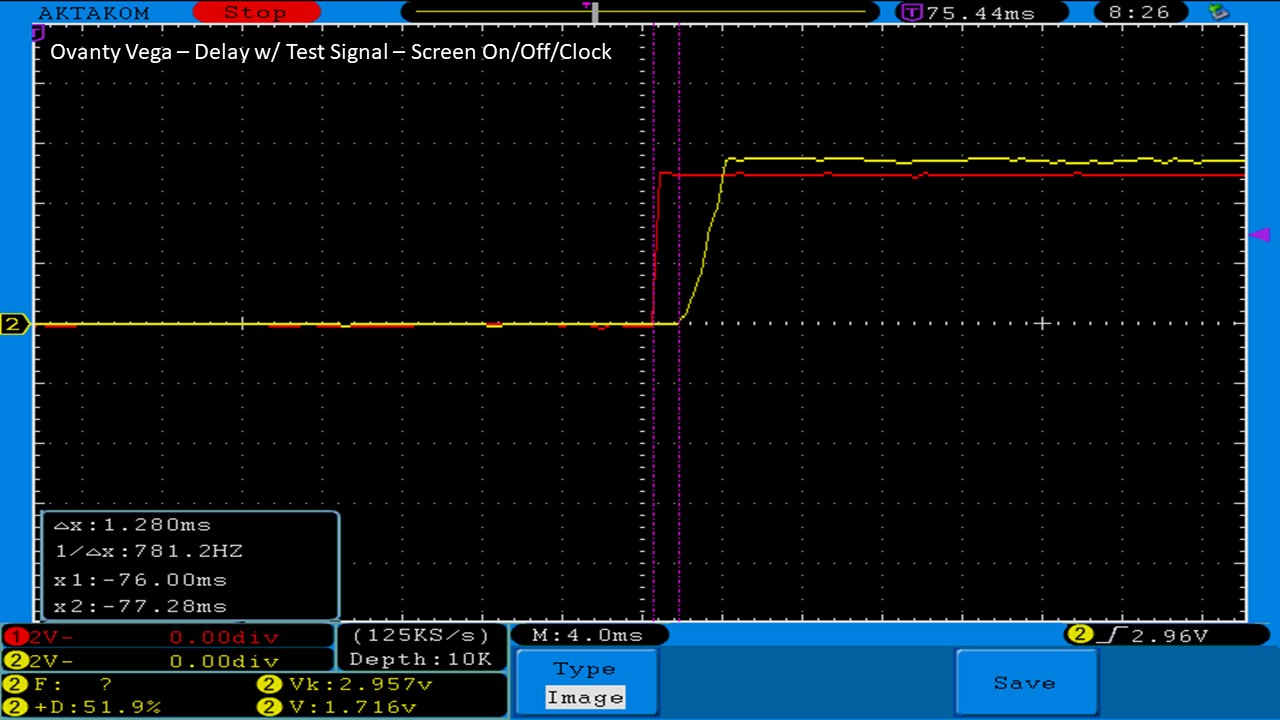Image resolution: width=1280 pixels, height=720 pixels.
Task: Click the x1:-76.00ms cursor value
Action: pos(140,580)
